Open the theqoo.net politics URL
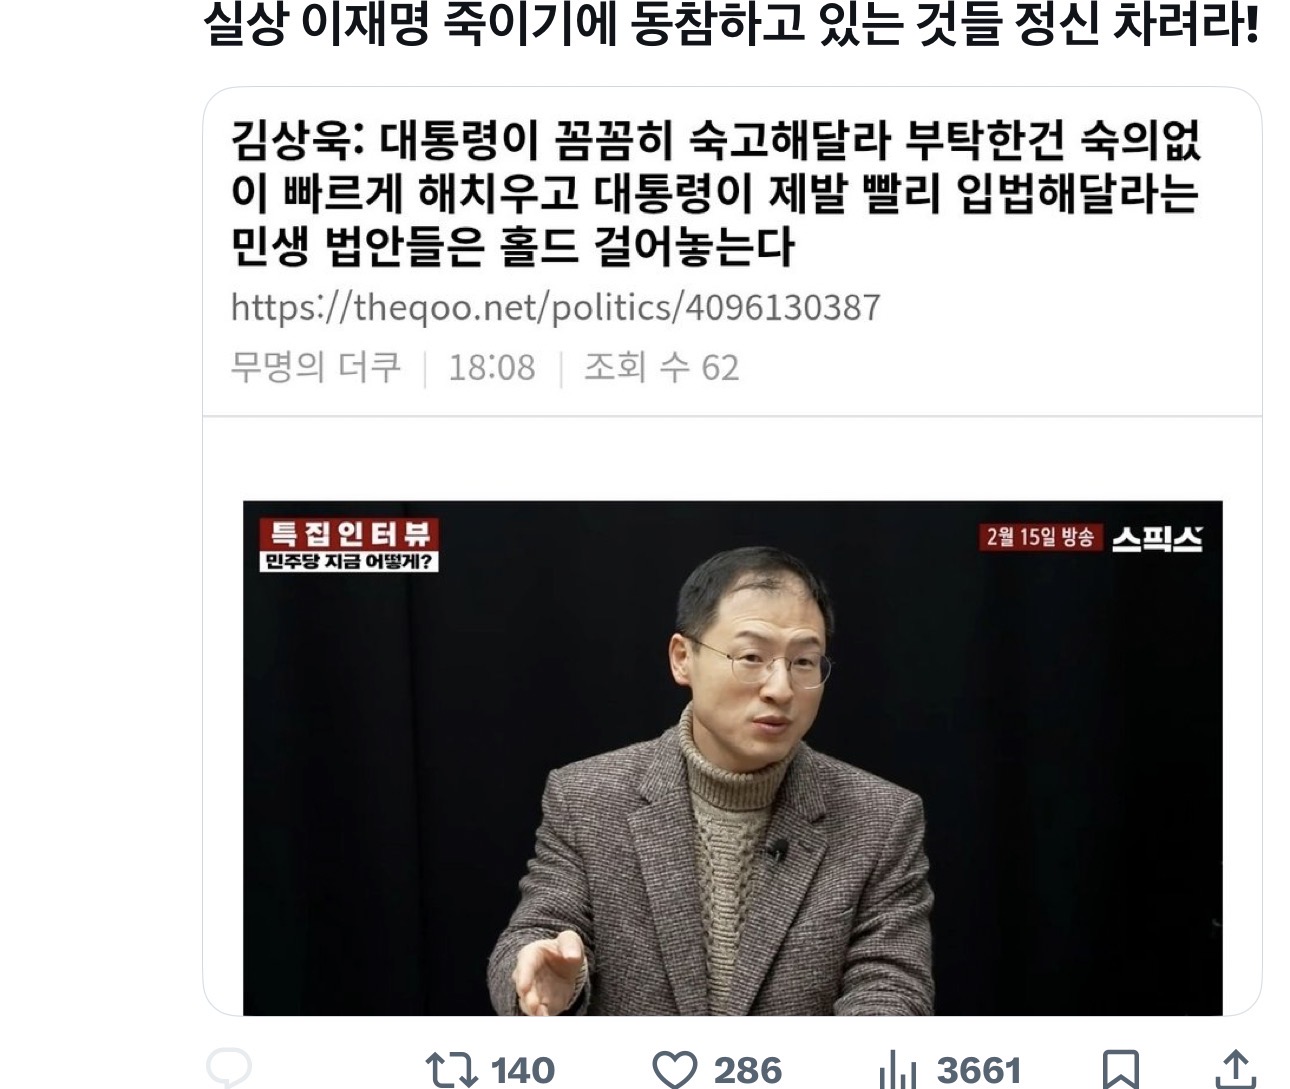 pyautogui.click(x=555, y=307)
